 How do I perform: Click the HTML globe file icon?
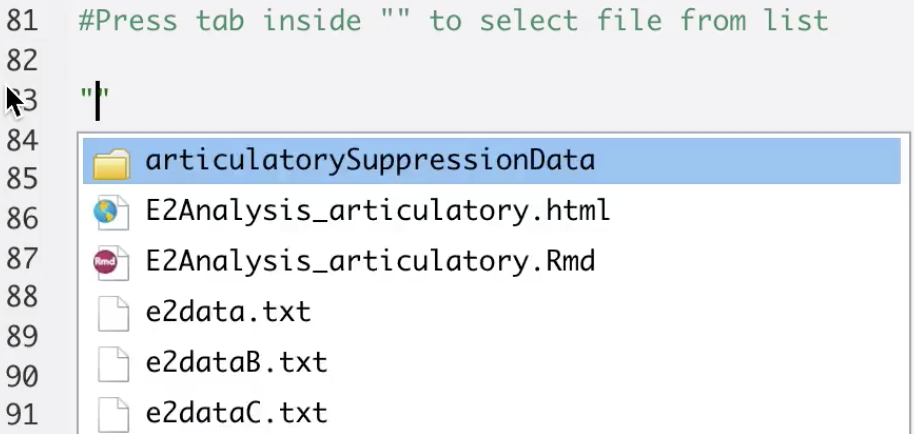pyautogui.click(x=111, y=212)
